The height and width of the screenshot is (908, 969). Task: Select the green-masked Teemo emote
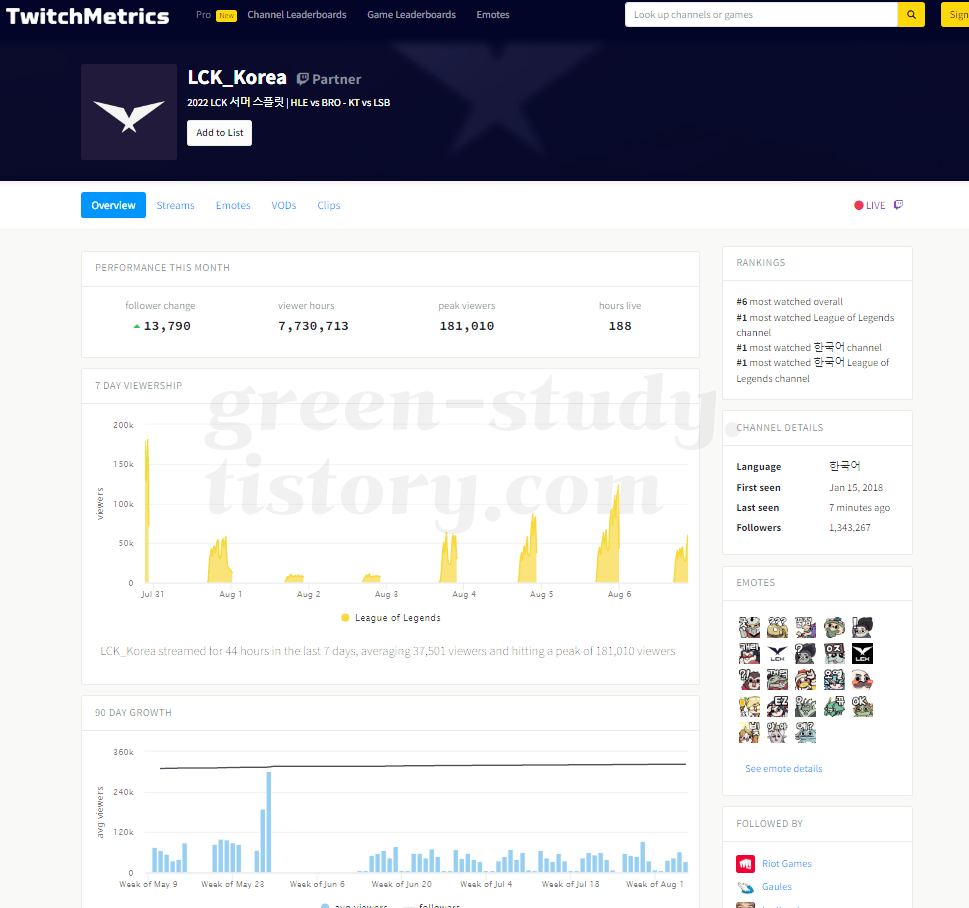click(834, 627)
